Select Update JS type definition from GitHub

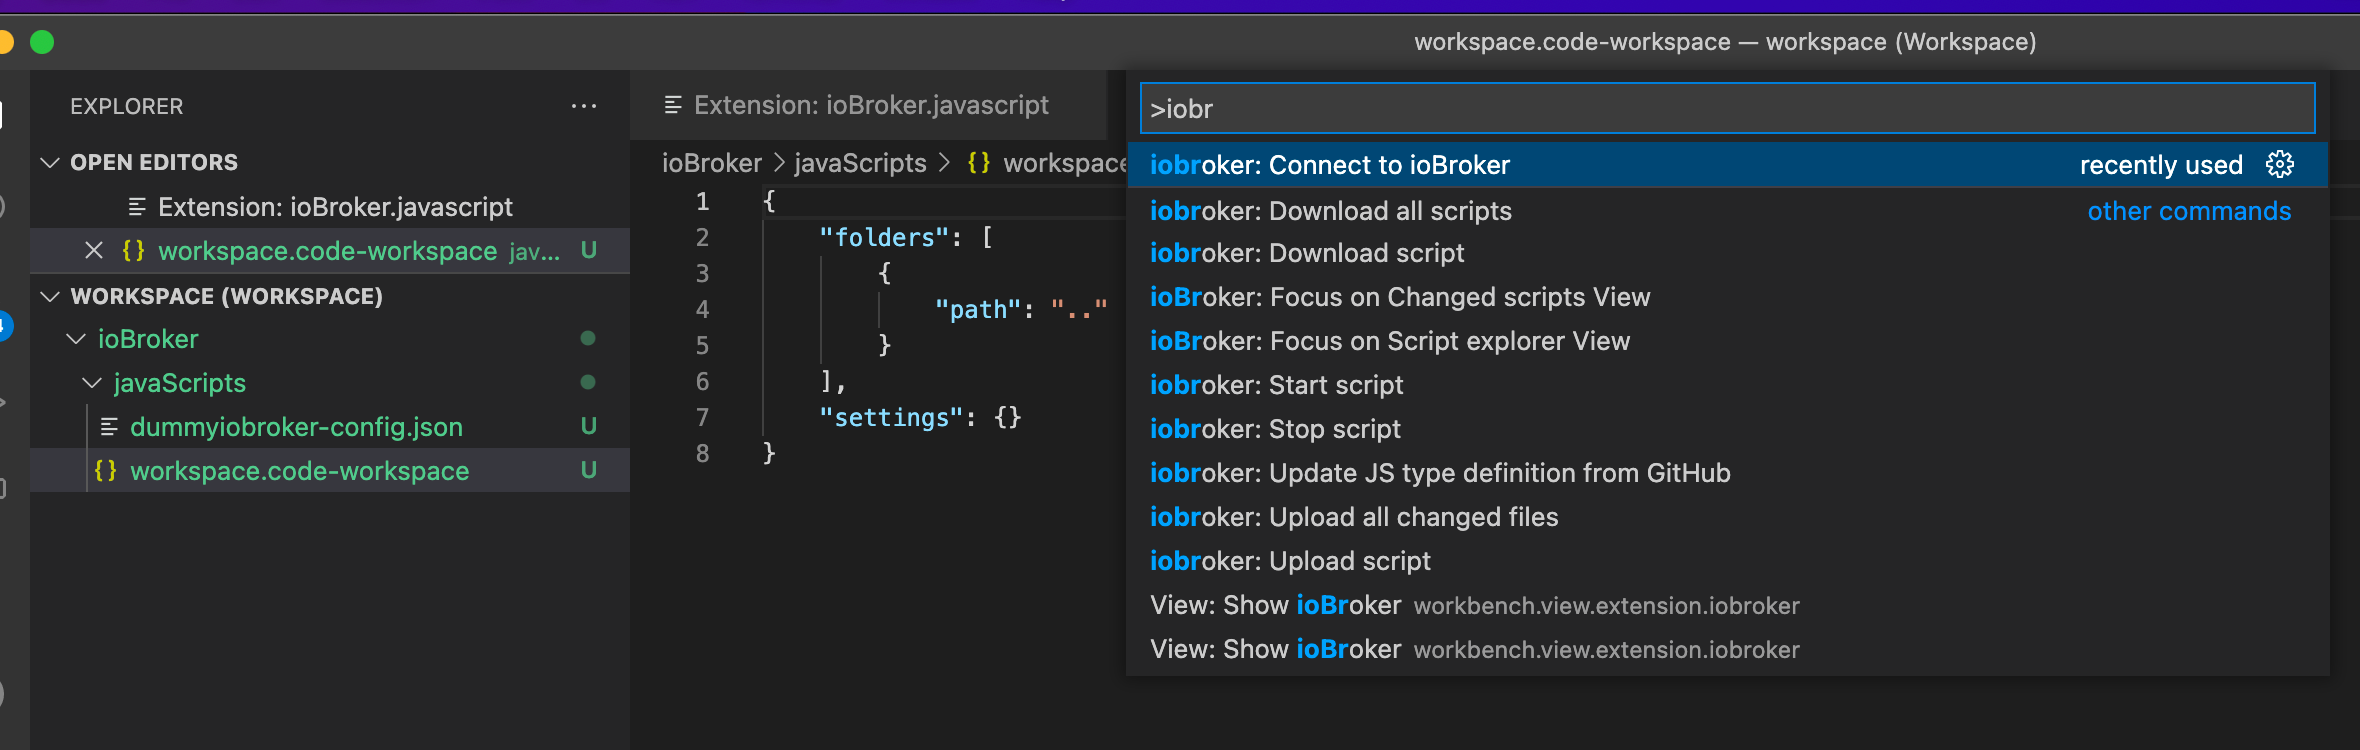pos(1727,473)
